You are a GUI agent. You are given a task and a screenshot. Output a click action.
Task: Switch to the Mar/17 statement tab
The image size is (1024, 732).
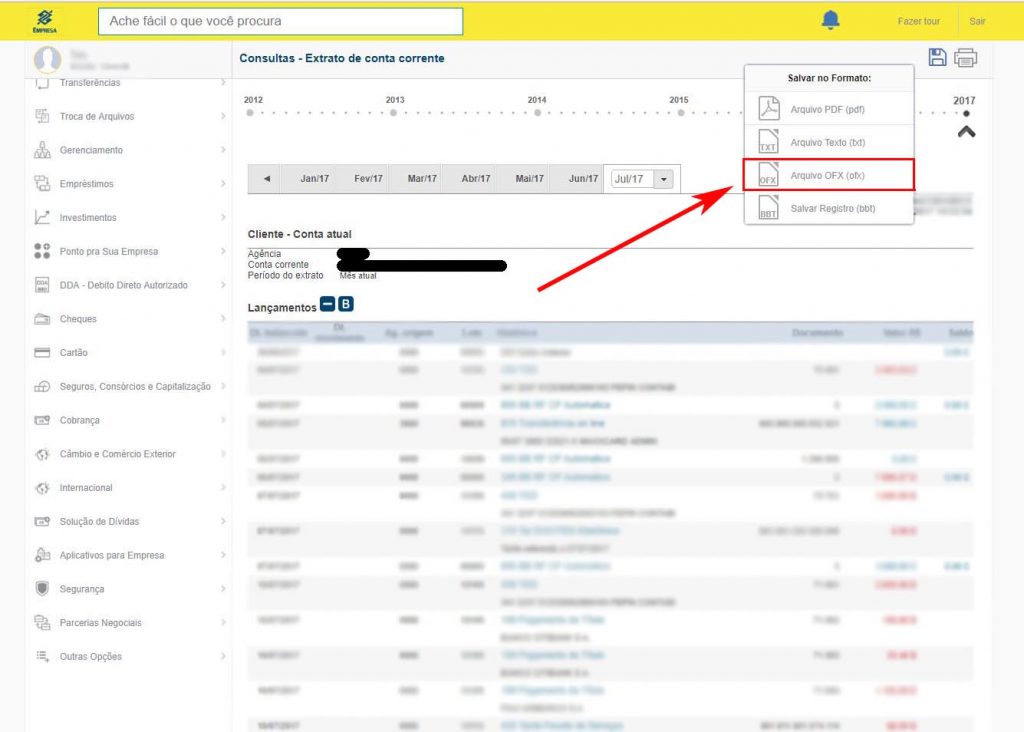422,179
